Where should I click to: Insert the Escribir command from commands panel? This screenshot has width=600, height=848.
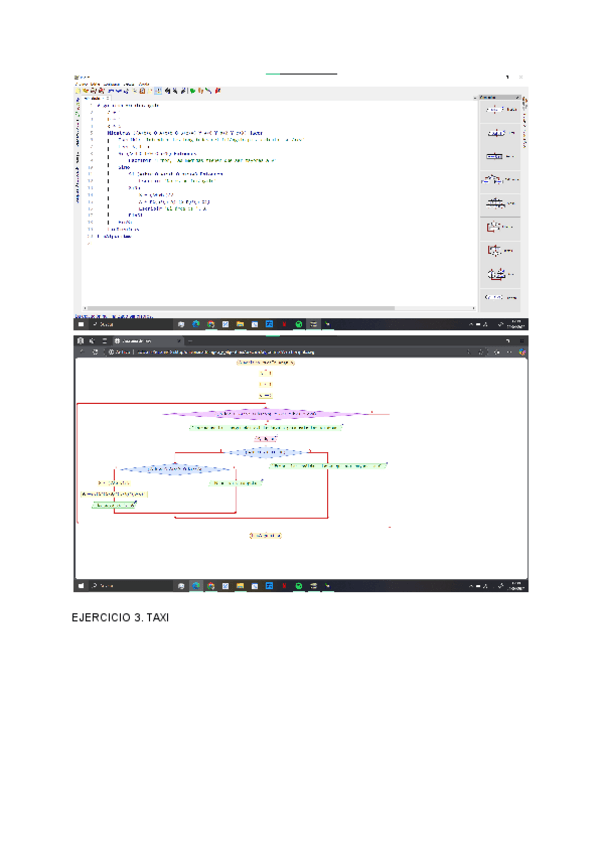click(499, 109)
